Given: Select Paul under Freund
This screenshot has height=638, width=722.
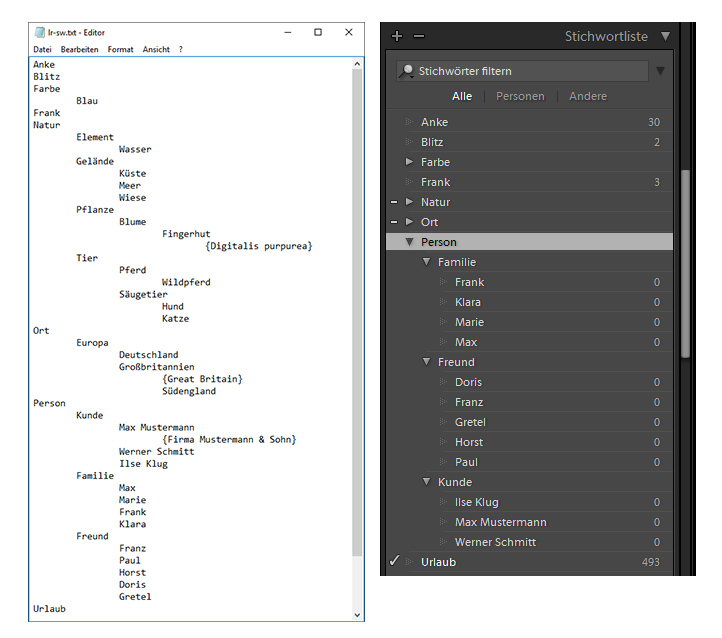Looking at the screenshot, I should pos(530,462).
